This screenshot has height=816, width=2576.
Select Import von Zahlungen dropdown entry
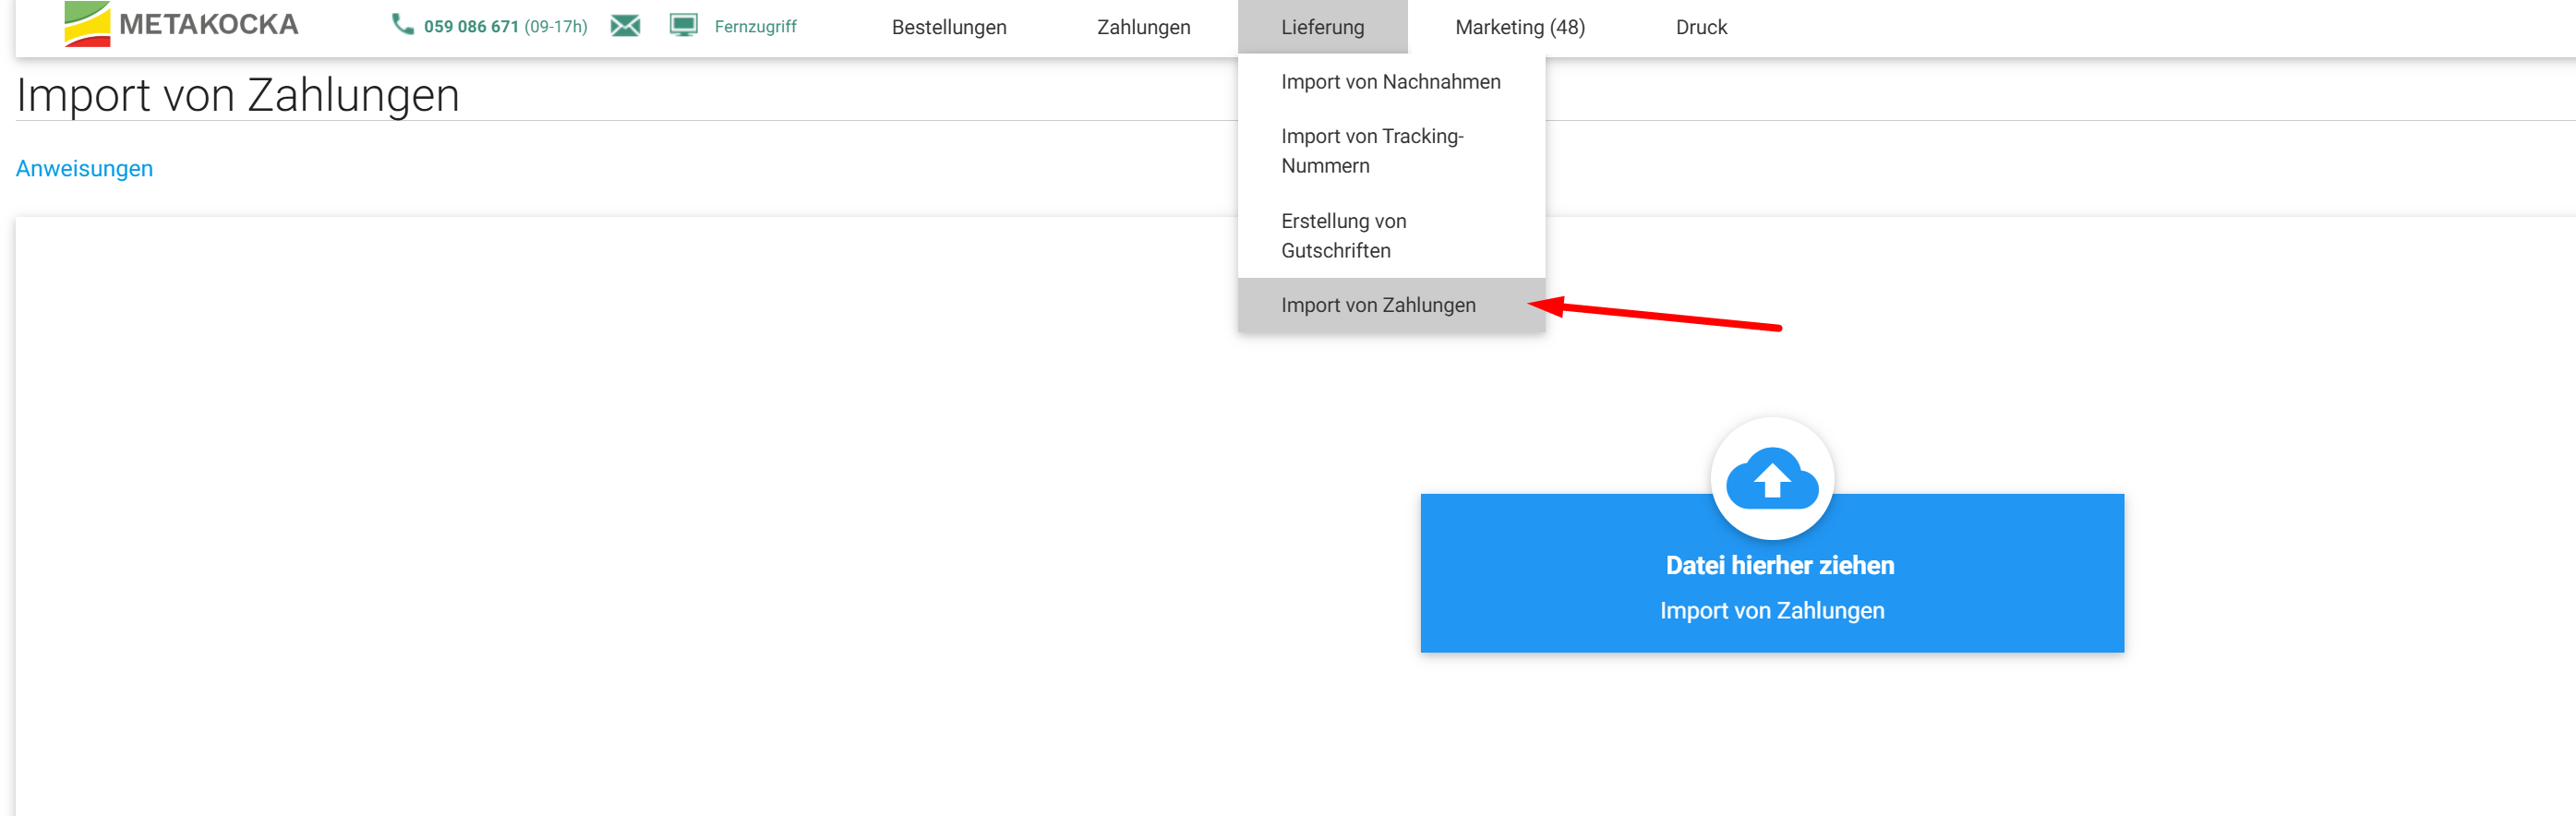tap(1391, 305)
